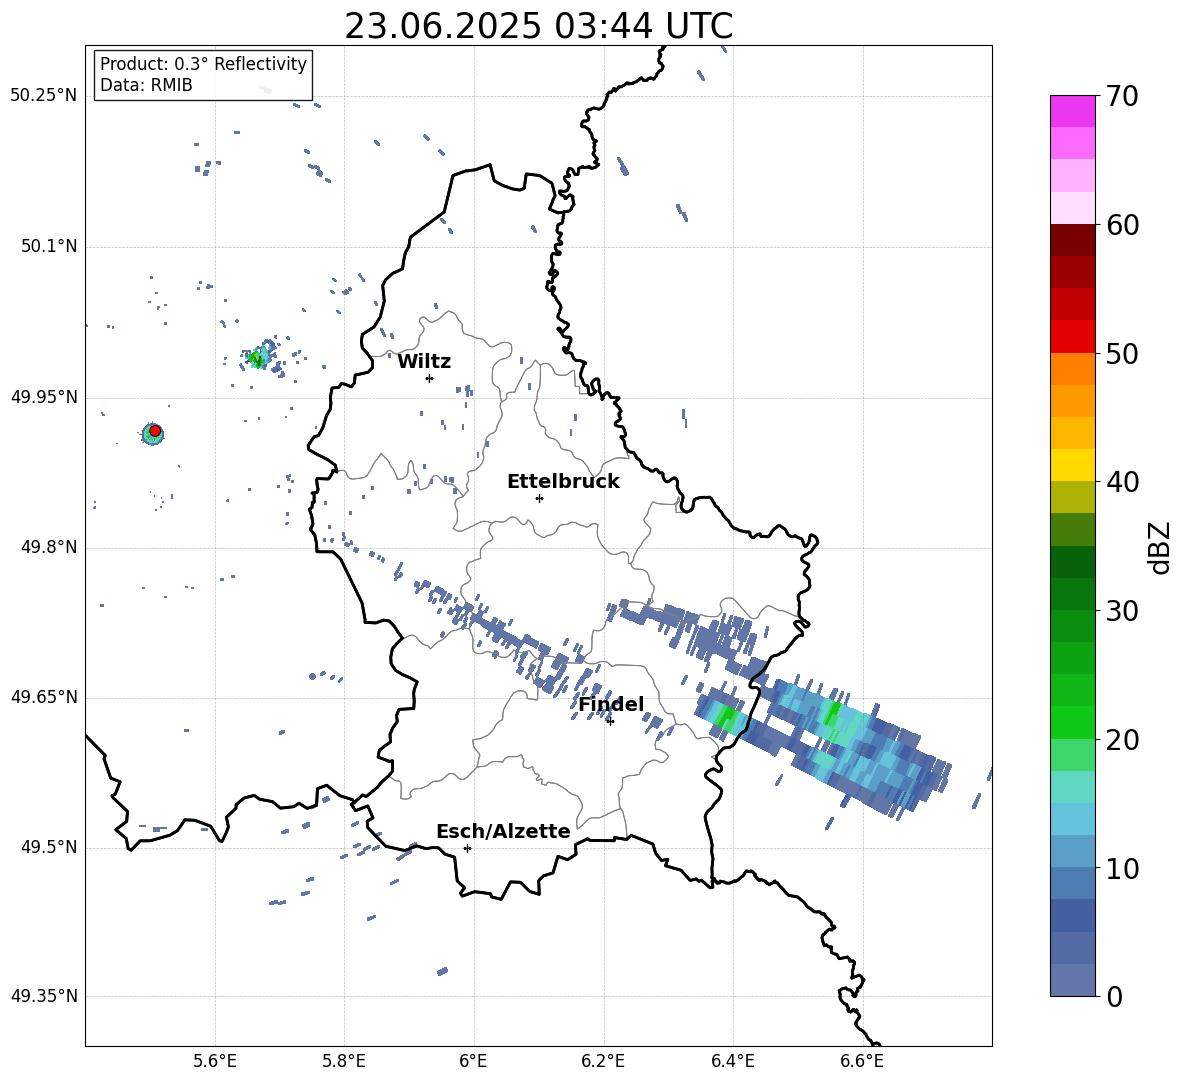Click the colorbar value 0

tap(1114, 996)
